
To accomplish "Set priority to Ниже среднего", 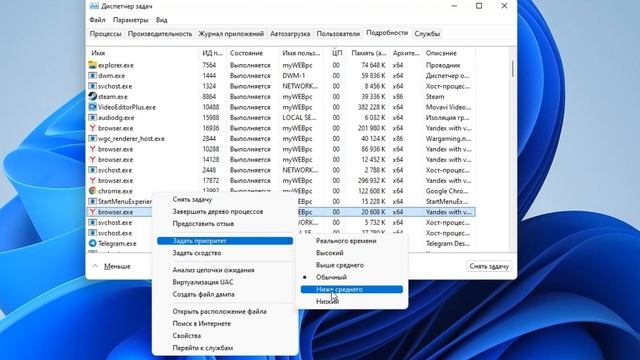I will [x=351, y=289].
